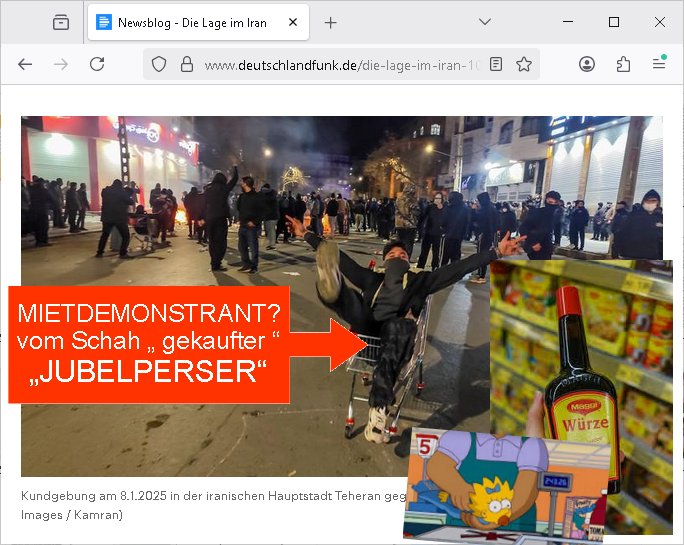Bookmark this page with the star icon
This screenshot has width=684, height=545.
[524, 64]
